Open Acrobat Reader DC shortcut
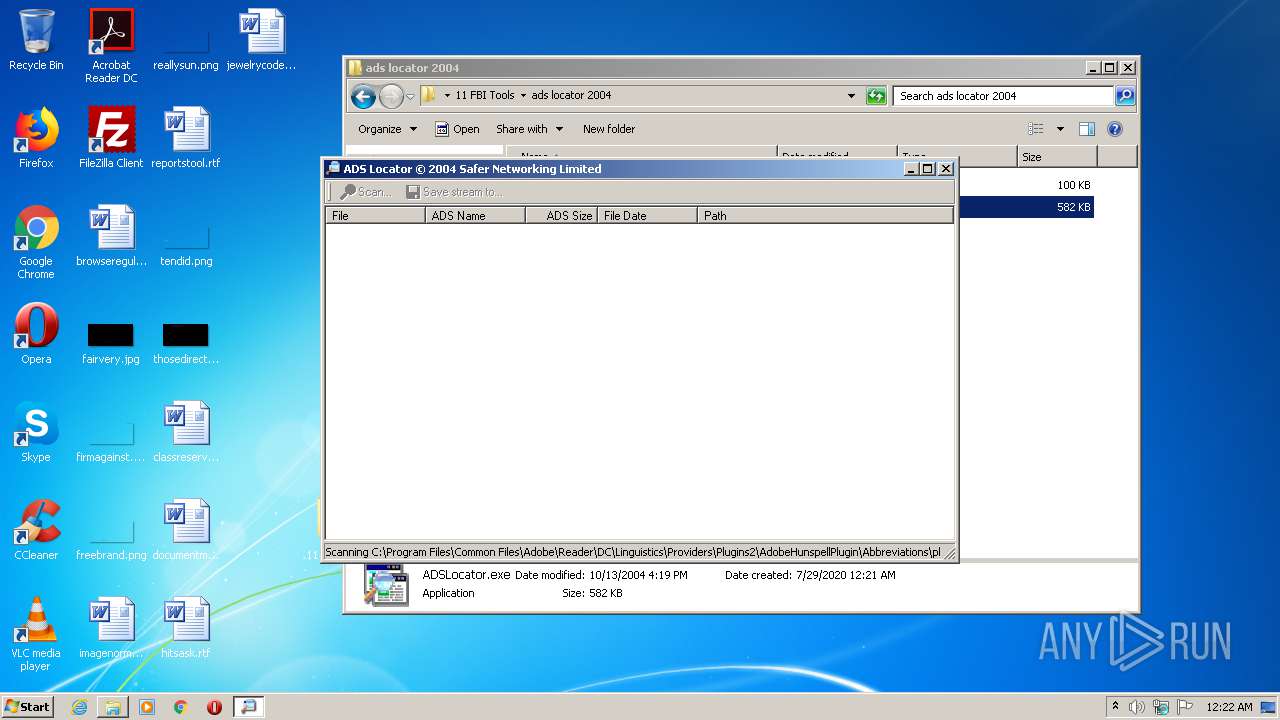 [x=111, y=46]
